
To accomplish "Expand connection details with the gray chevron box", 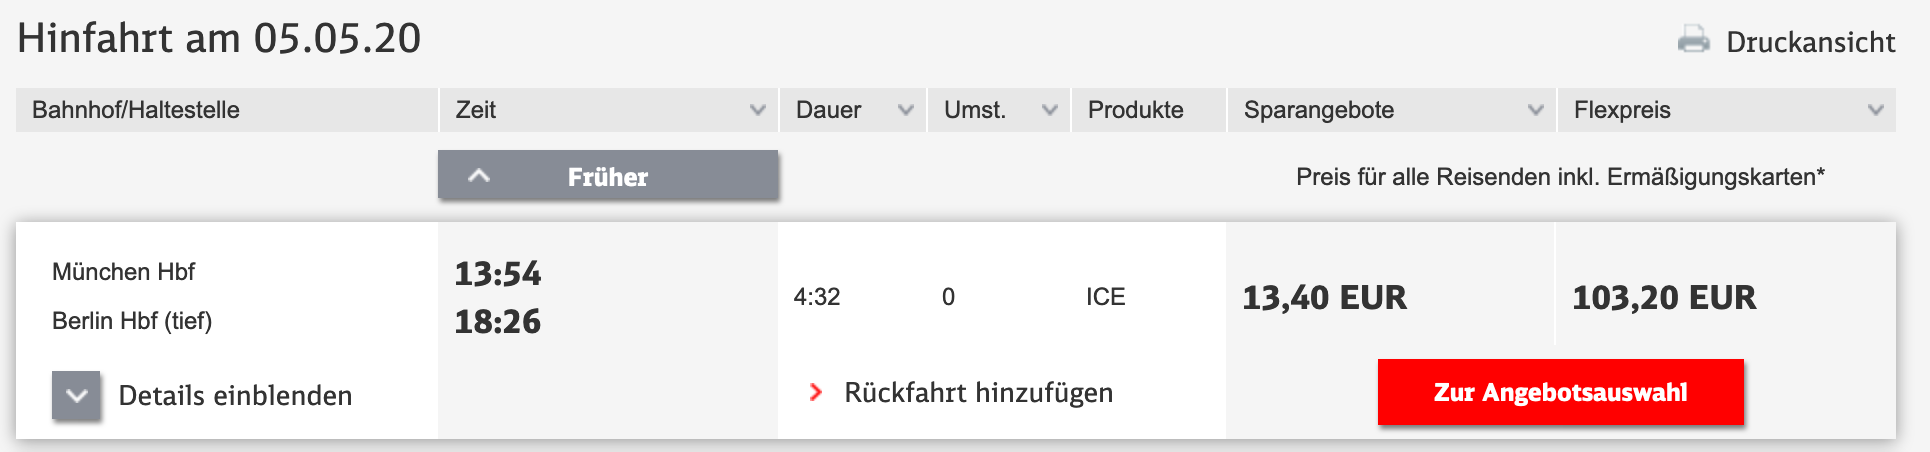I will tap(76, 395).
